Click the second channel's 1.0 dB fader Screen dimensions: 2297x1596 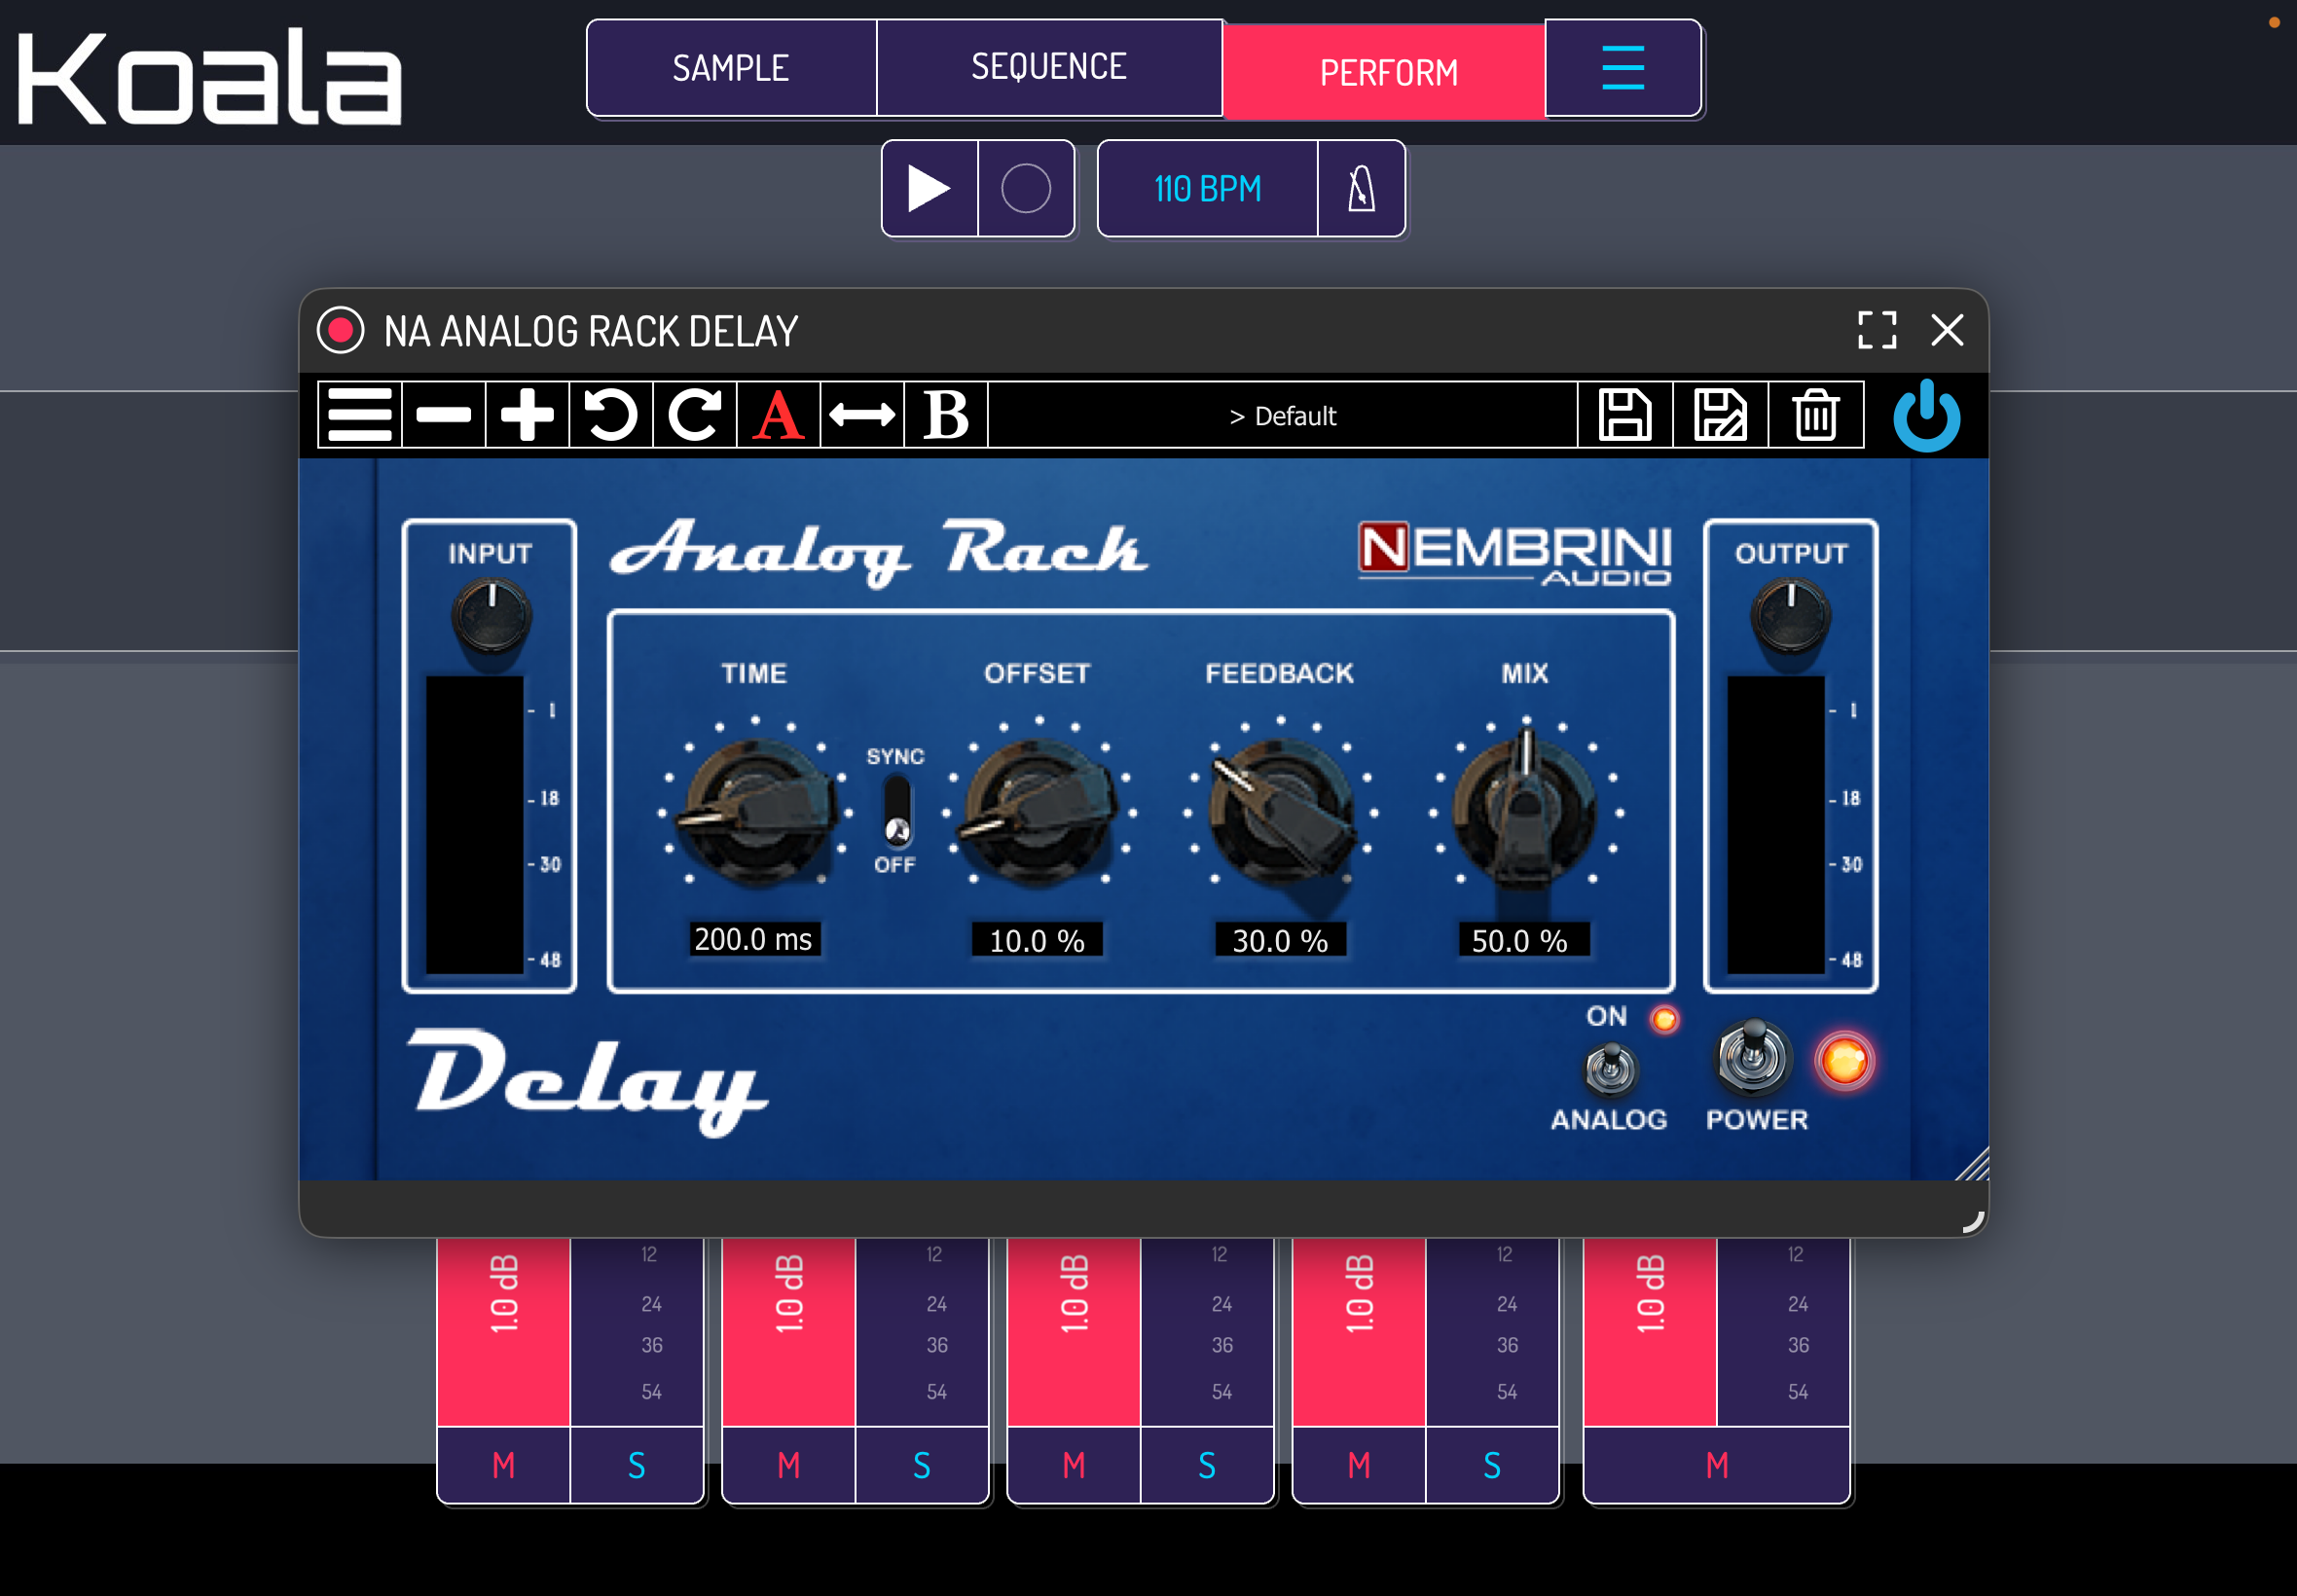789,1332
